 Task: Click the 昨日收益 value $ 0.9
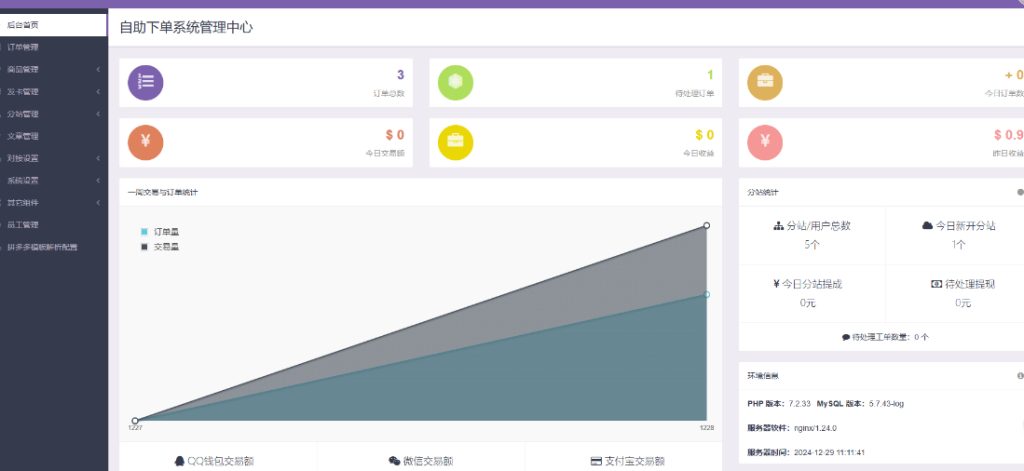[1009, 135]
